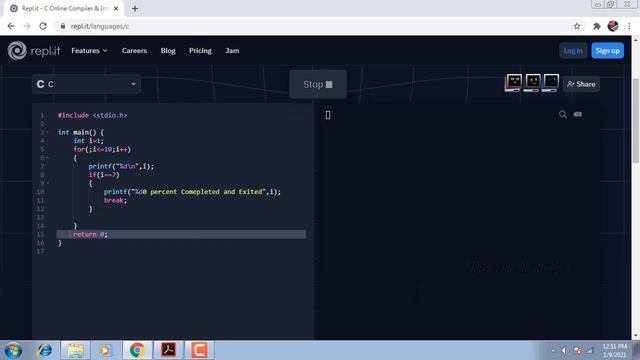Open the Pricing page

click(x=200, y=51)
